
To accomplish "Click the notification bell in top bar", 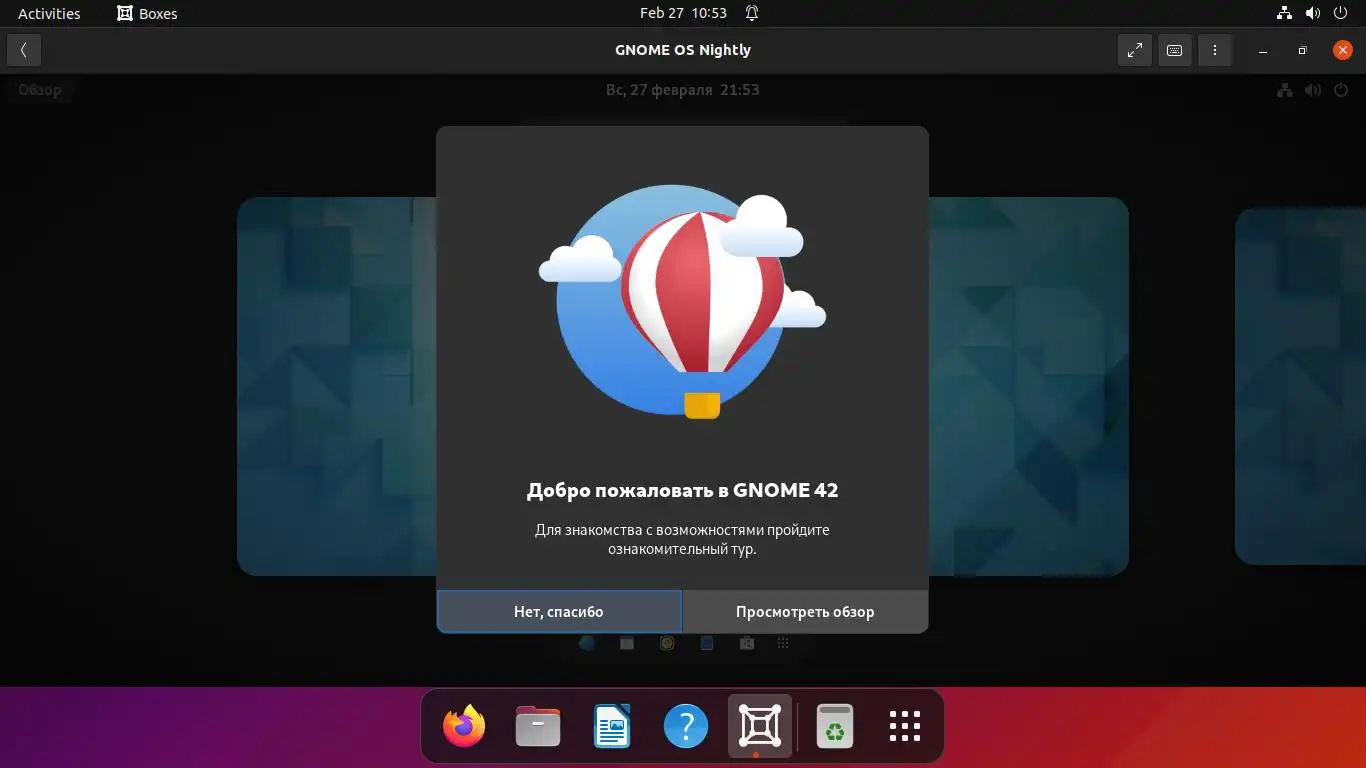I will coord(752,13).
